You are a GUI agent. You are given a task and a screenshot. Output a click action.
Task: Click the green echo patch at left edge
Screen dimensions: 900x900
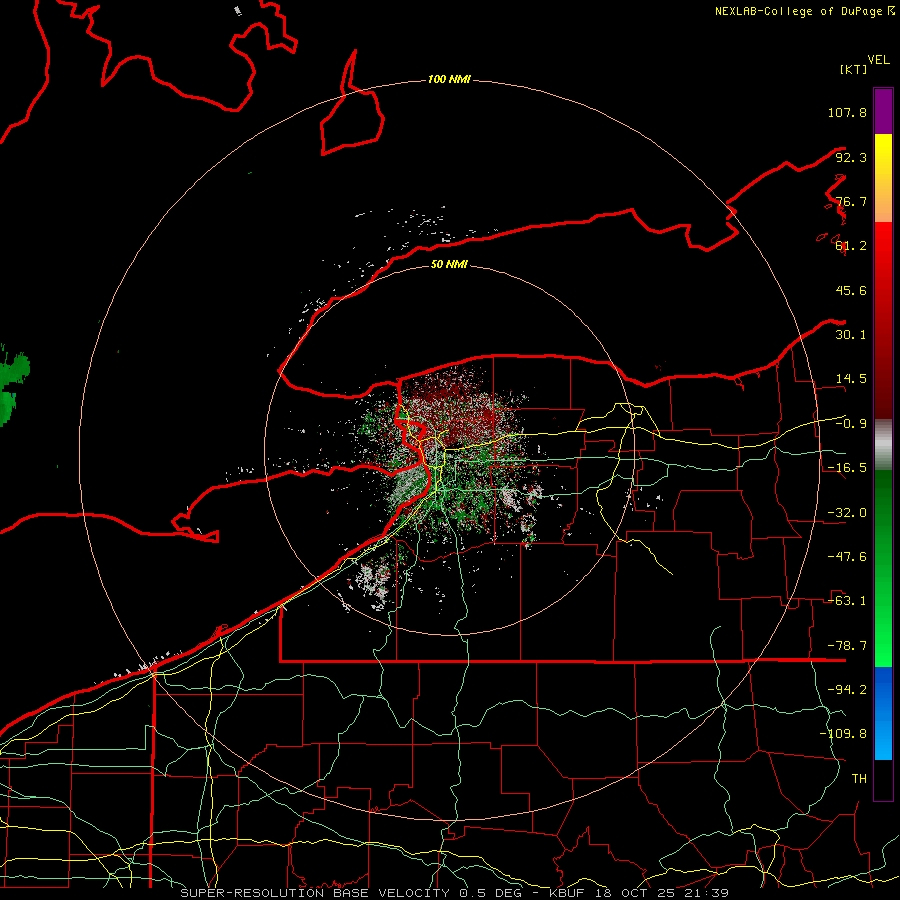point(13,386)
